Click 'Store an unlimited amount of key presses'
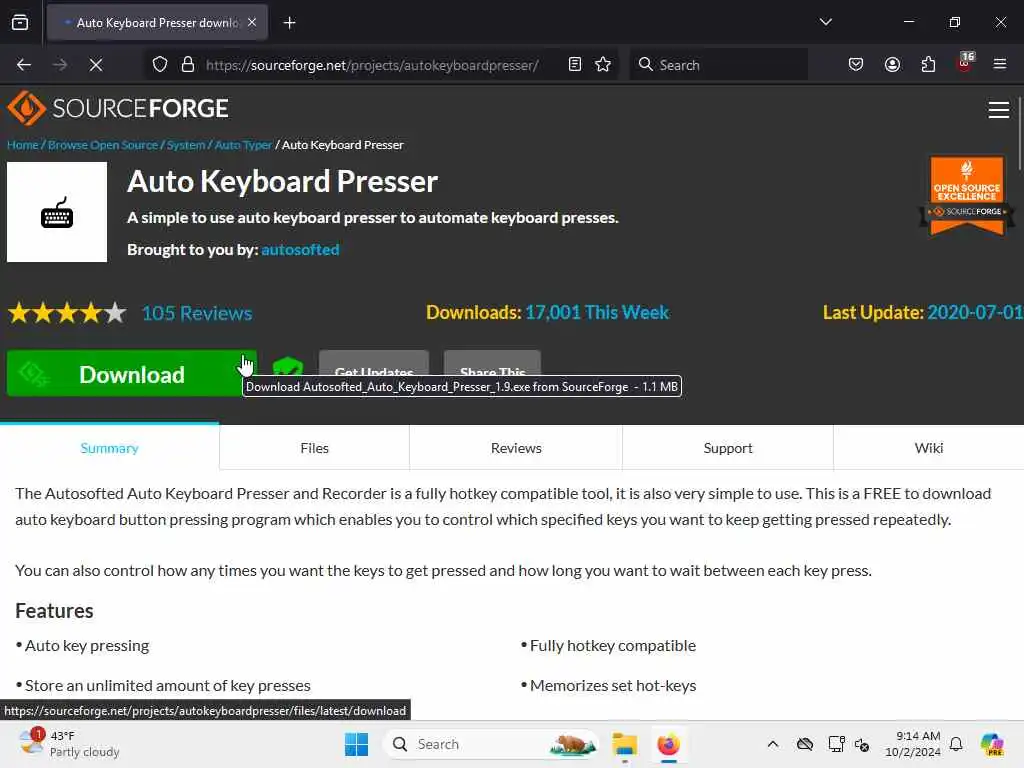The width and height of the screenshot is (1024, 768). tap(167, 686)
